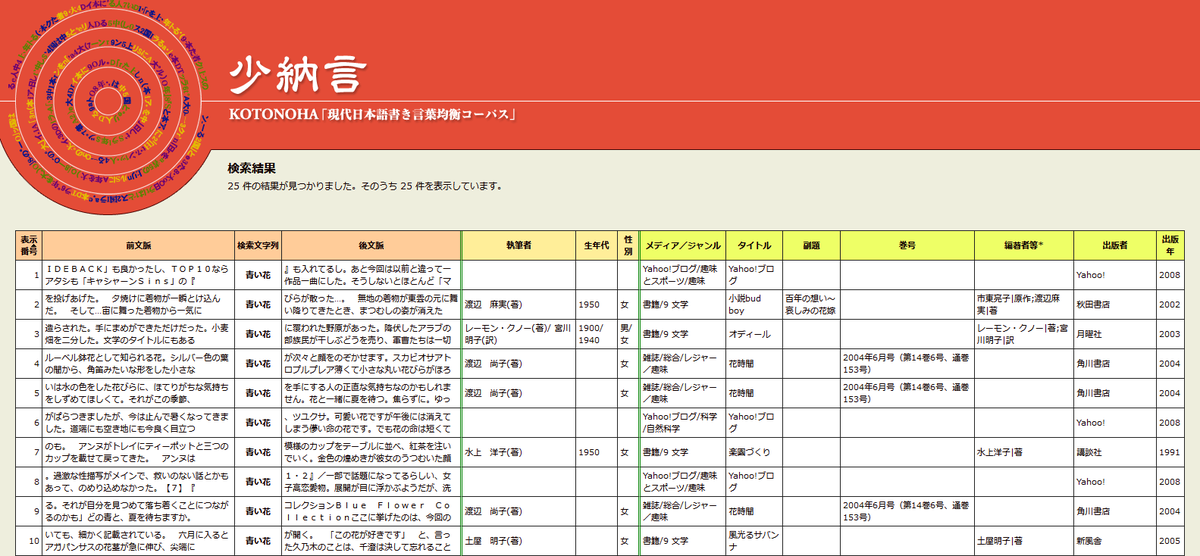Click the KOTONOHA corpus subtitle banner text

[x=372, y=114]
